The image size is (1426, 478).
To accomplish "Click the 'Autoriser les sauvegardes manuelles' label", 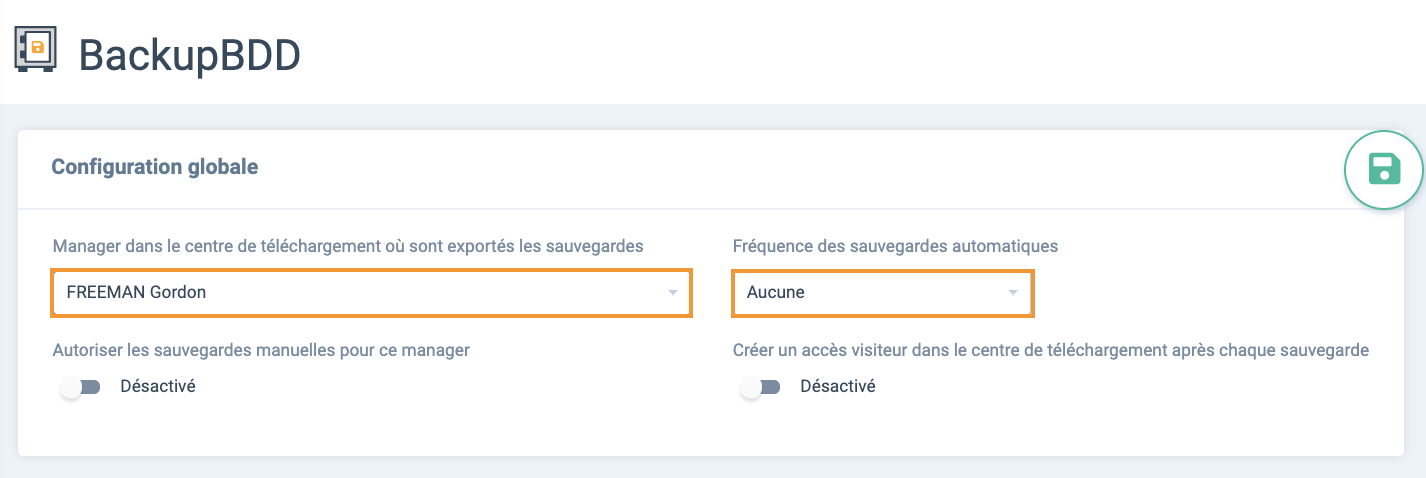I will point(261,350).
